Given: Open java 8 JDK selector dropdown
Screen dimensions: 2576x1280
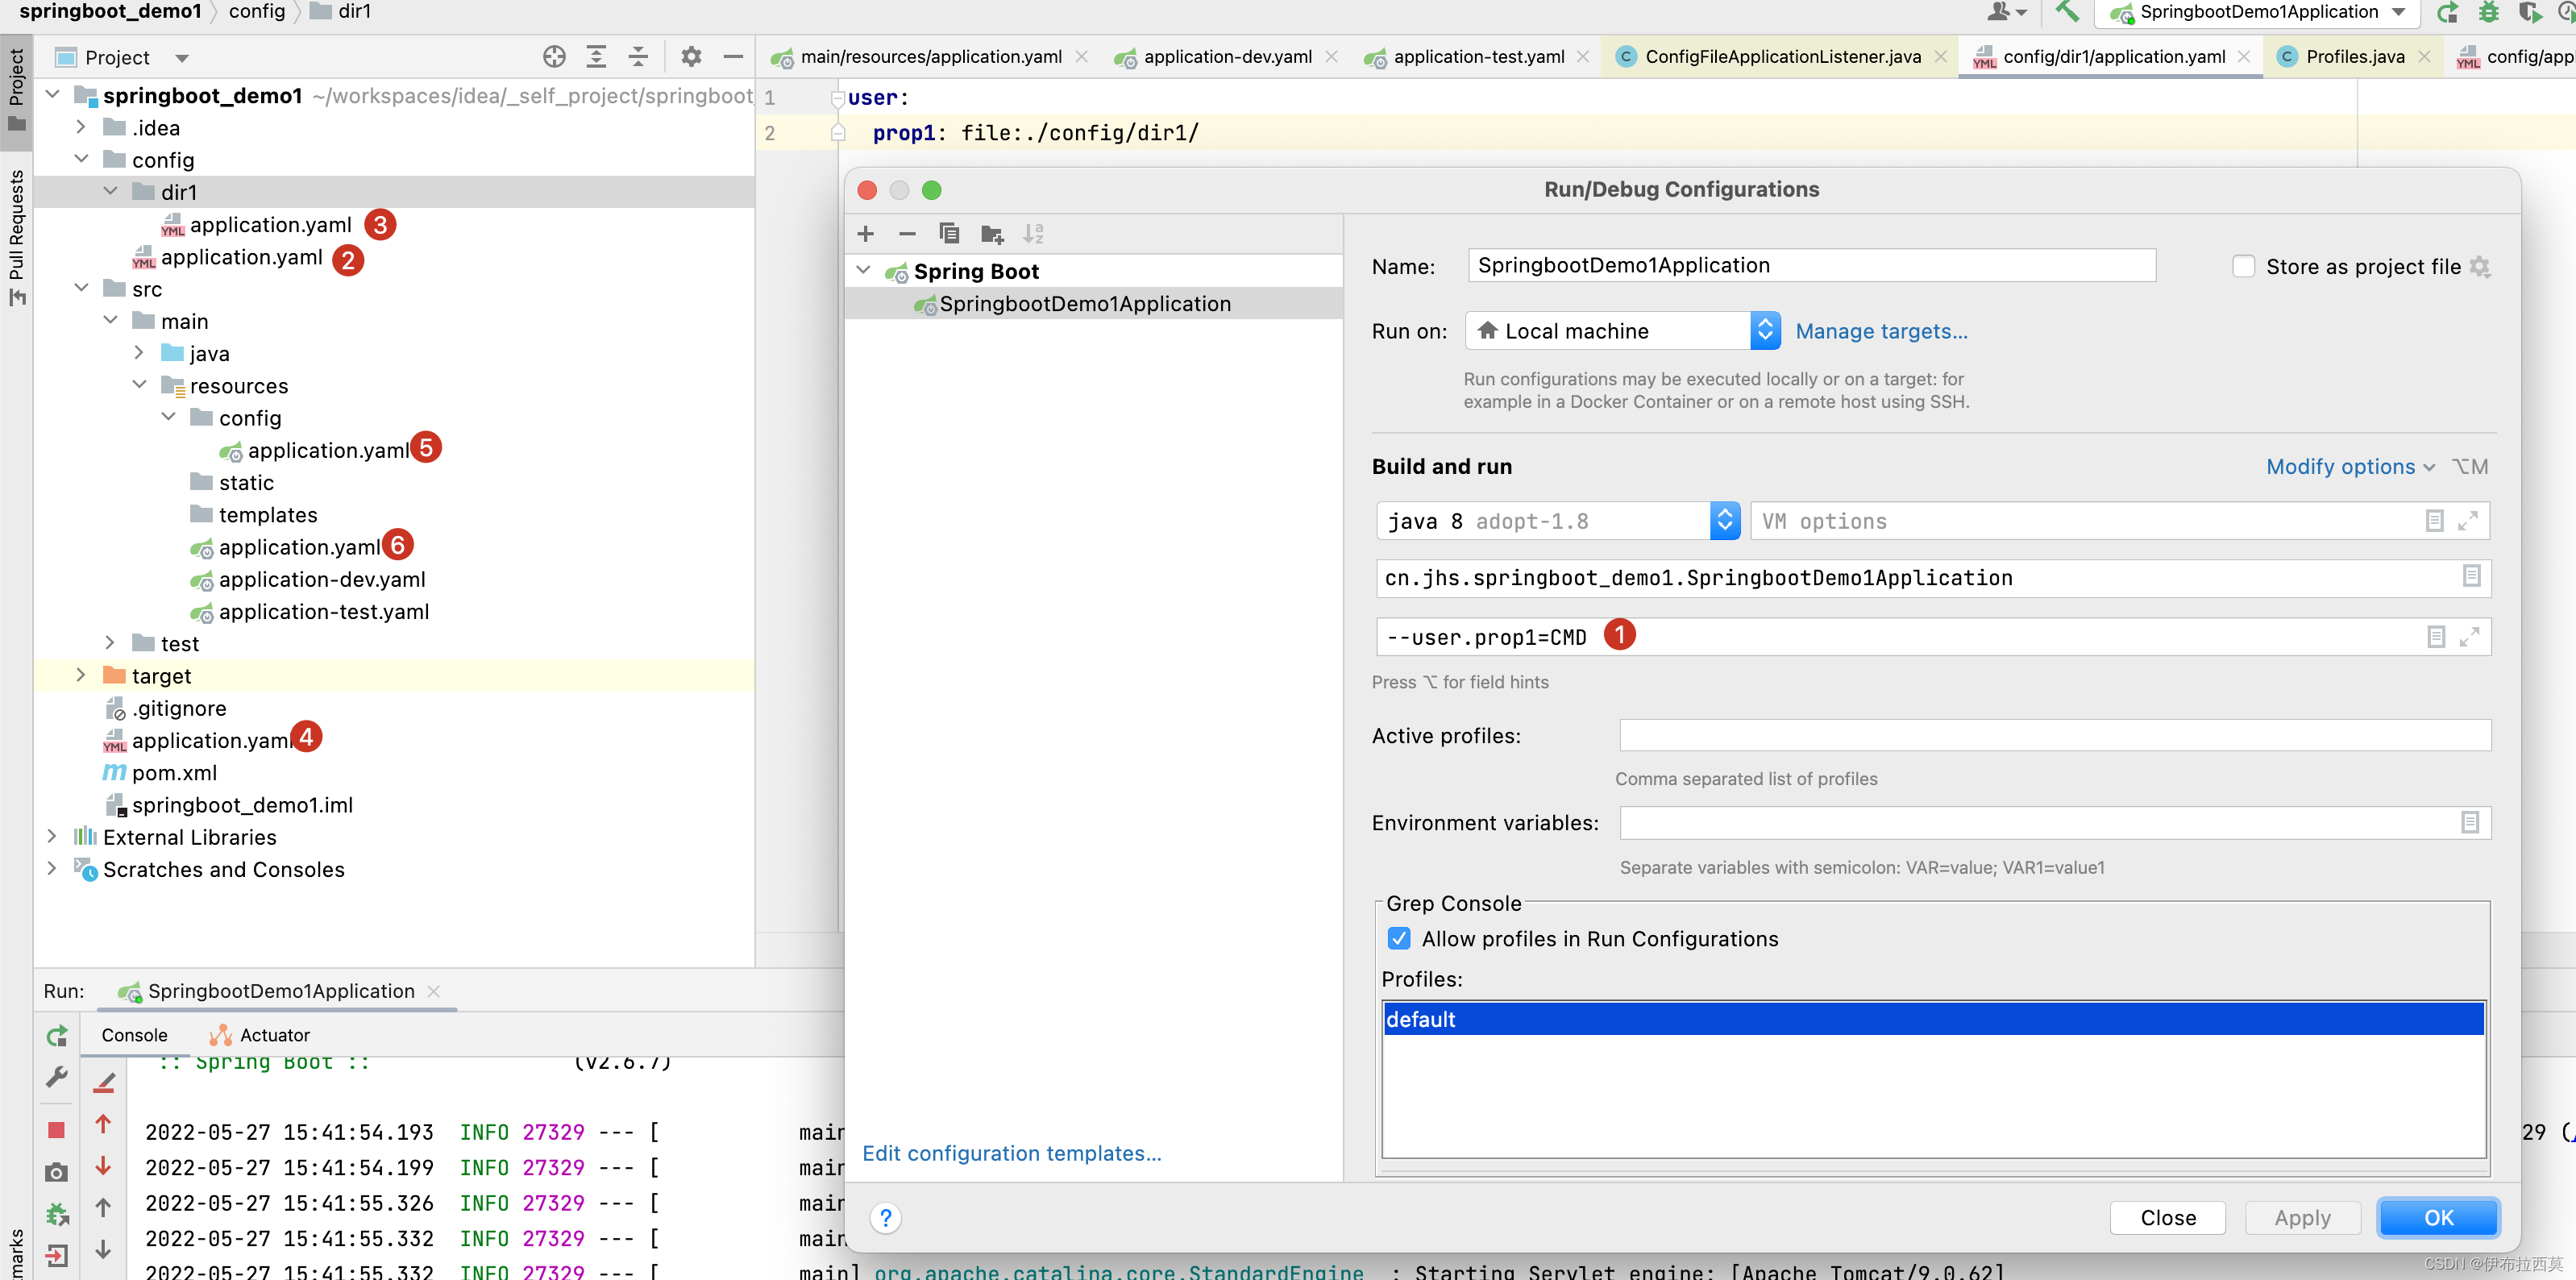Looking at the screenshot, I should click(1558, 521).
